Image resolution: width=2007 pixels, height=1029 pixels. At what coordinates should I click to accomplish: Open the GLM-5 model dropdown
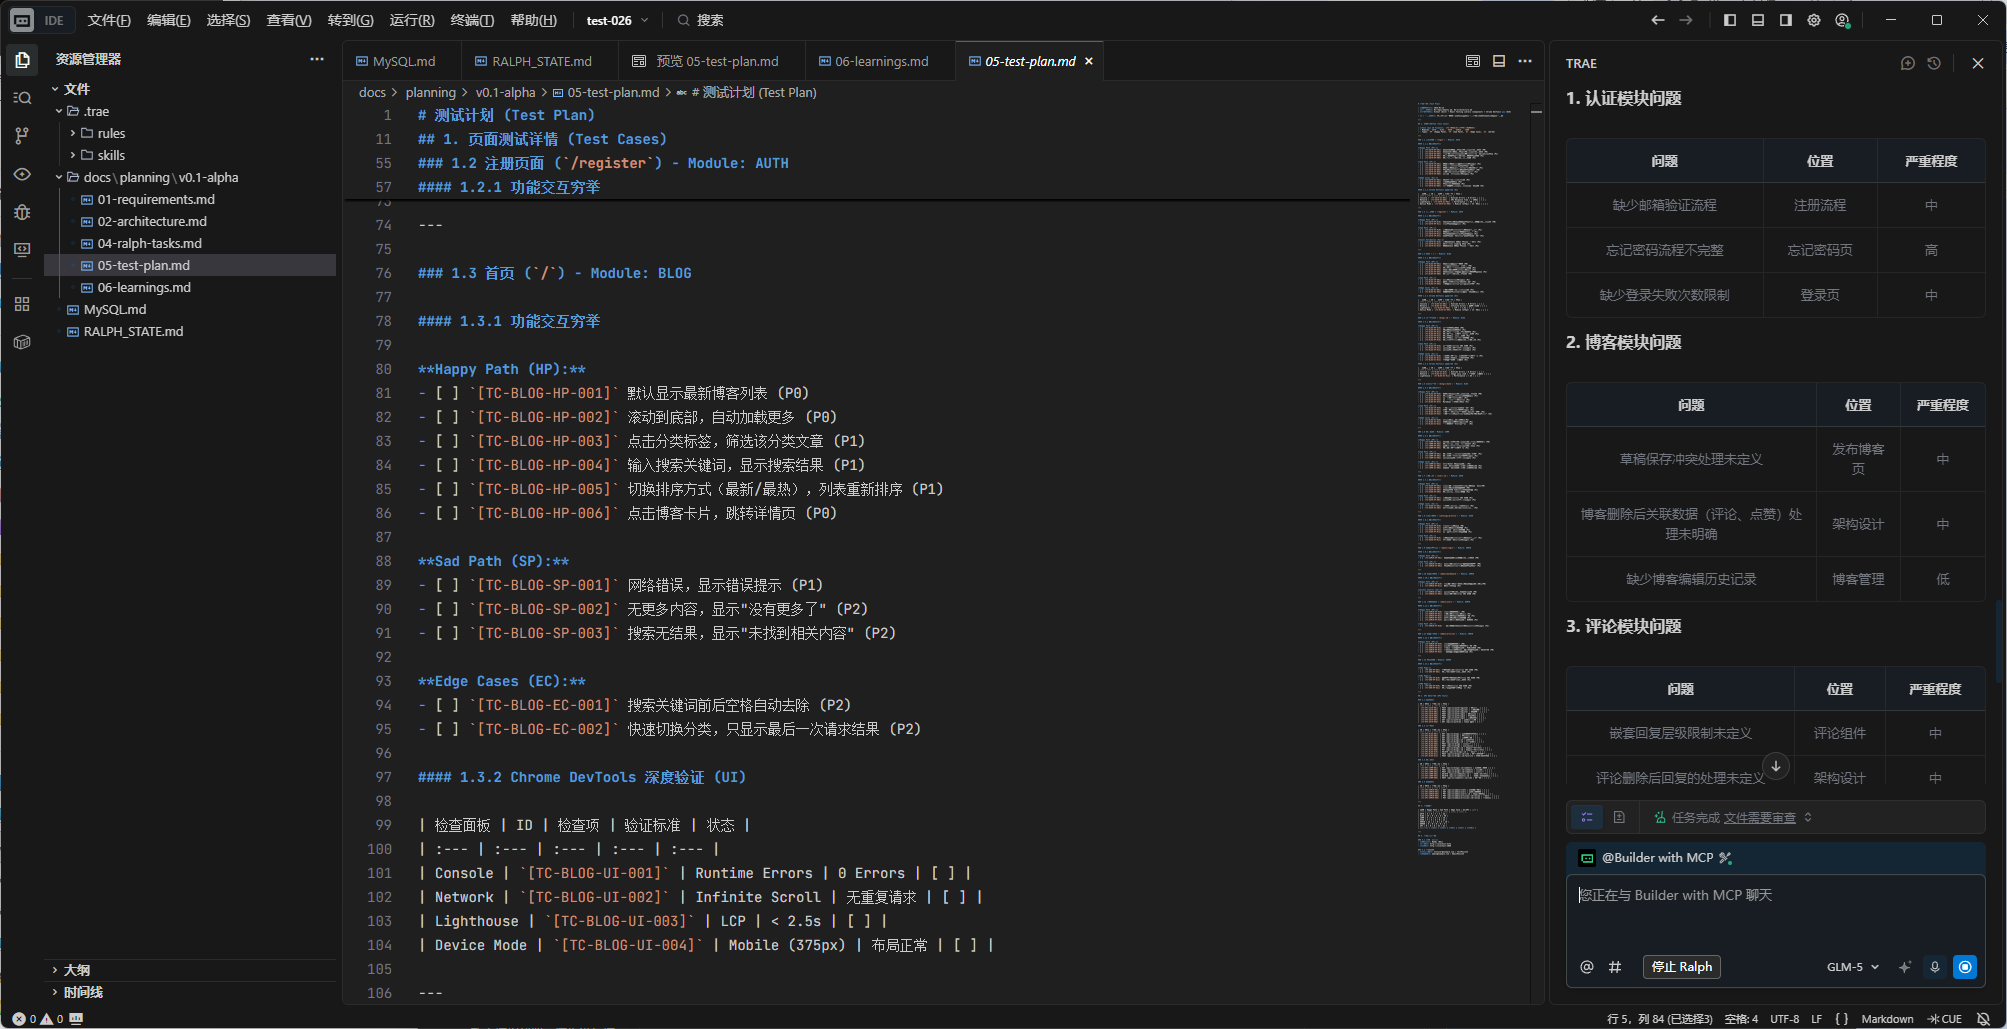(1852, 967)
